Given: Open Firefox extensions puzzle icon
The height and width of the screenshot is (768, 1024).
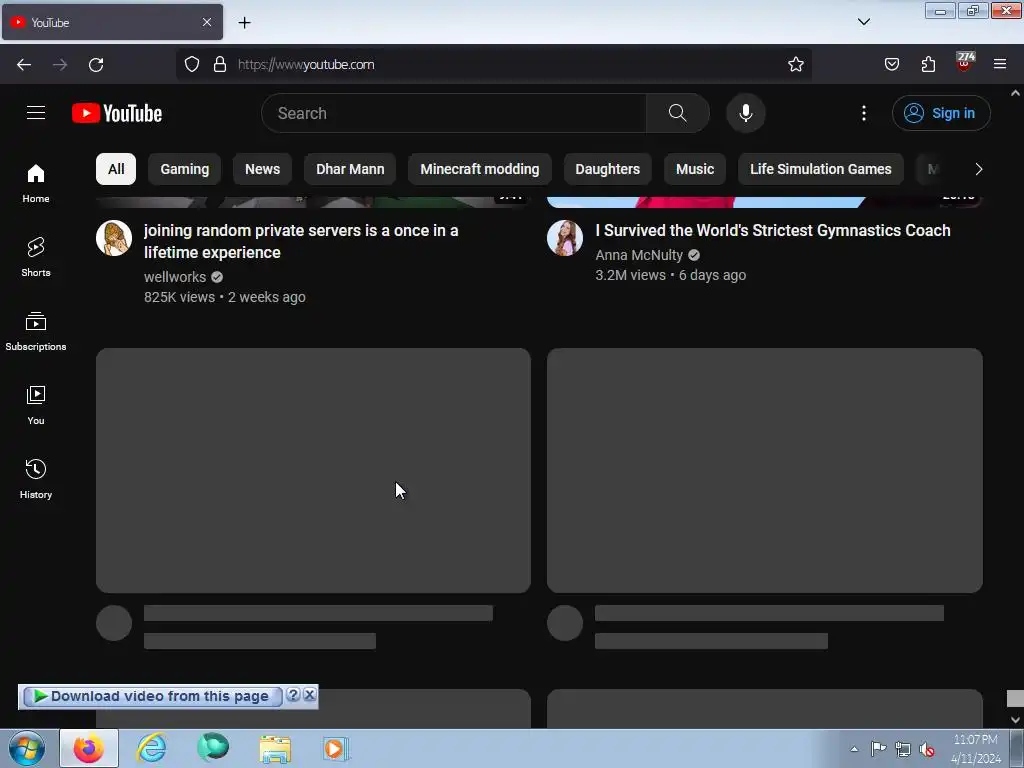Looking at the screenshot, I should (x=928, y=64).
